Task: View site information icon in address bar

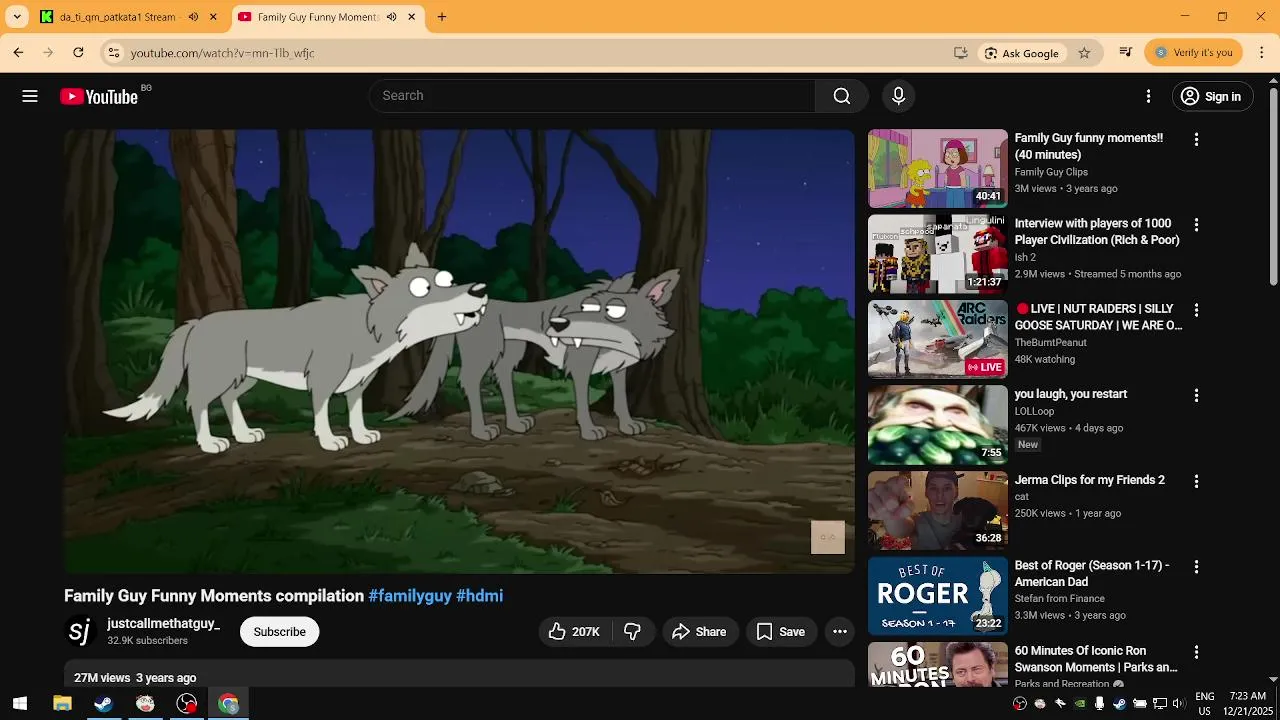Action: [114, 53]
